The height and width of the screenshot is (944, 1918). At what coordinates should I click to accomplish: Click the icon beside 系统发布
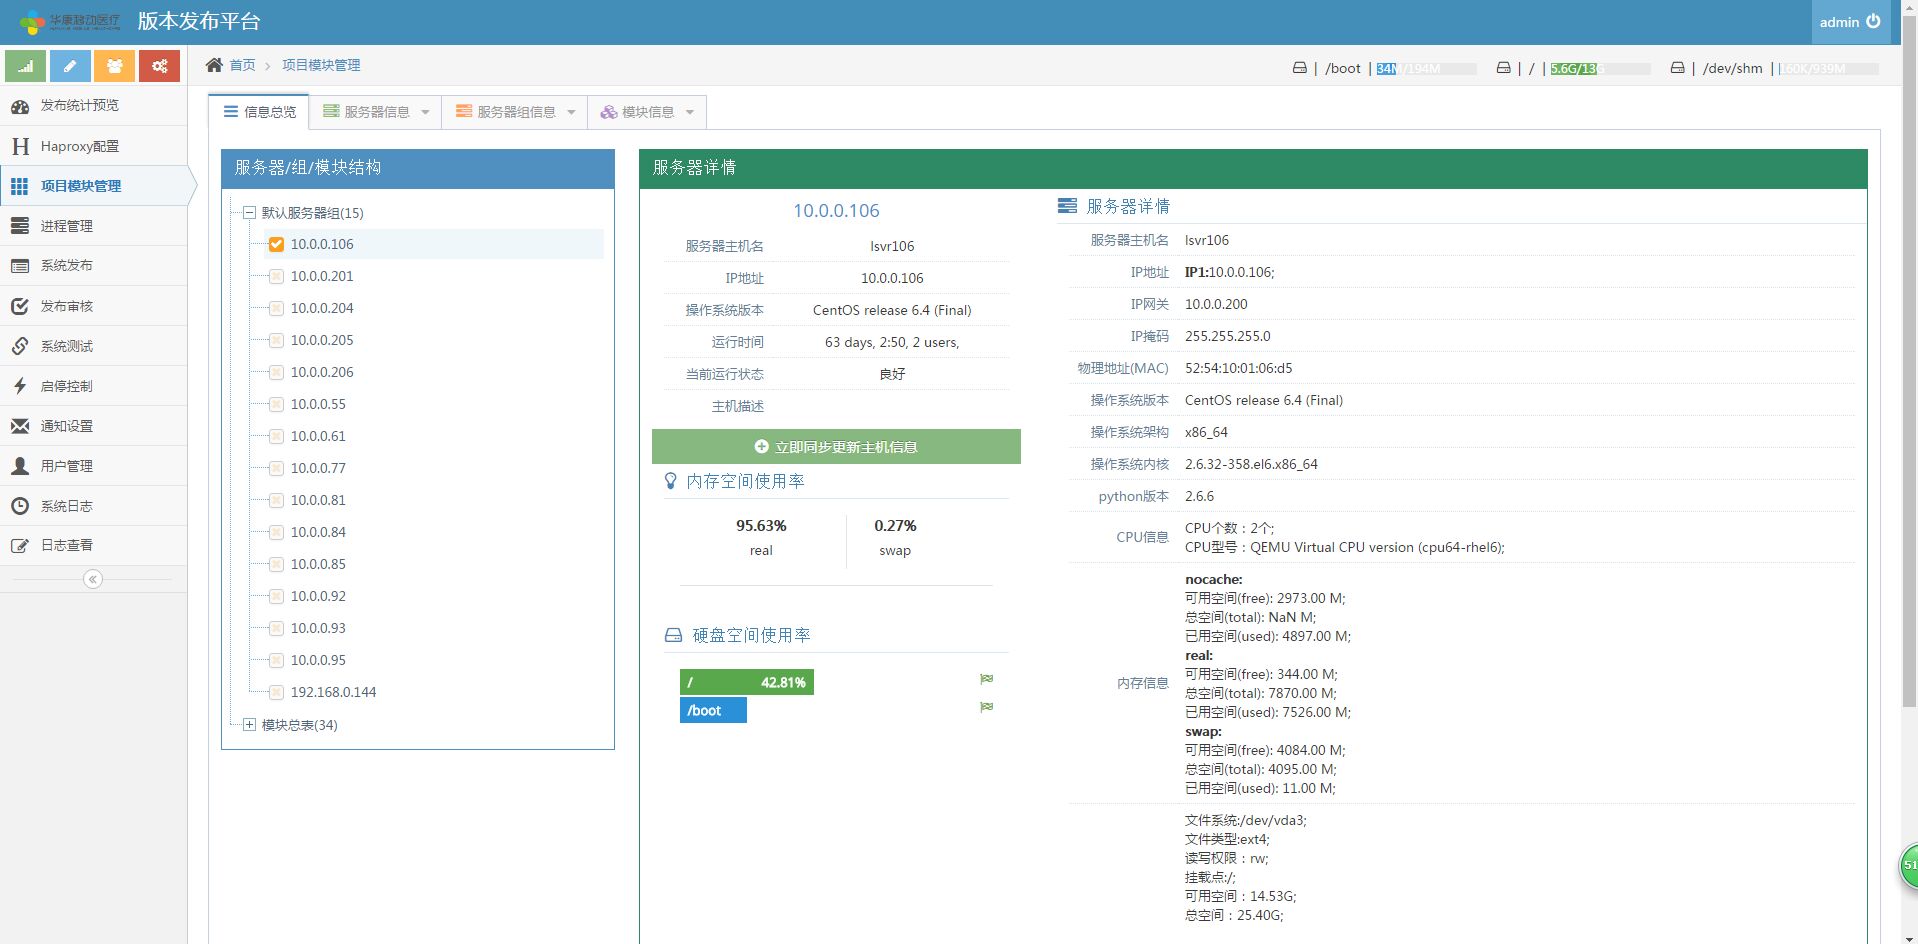[x=20, y=266]
